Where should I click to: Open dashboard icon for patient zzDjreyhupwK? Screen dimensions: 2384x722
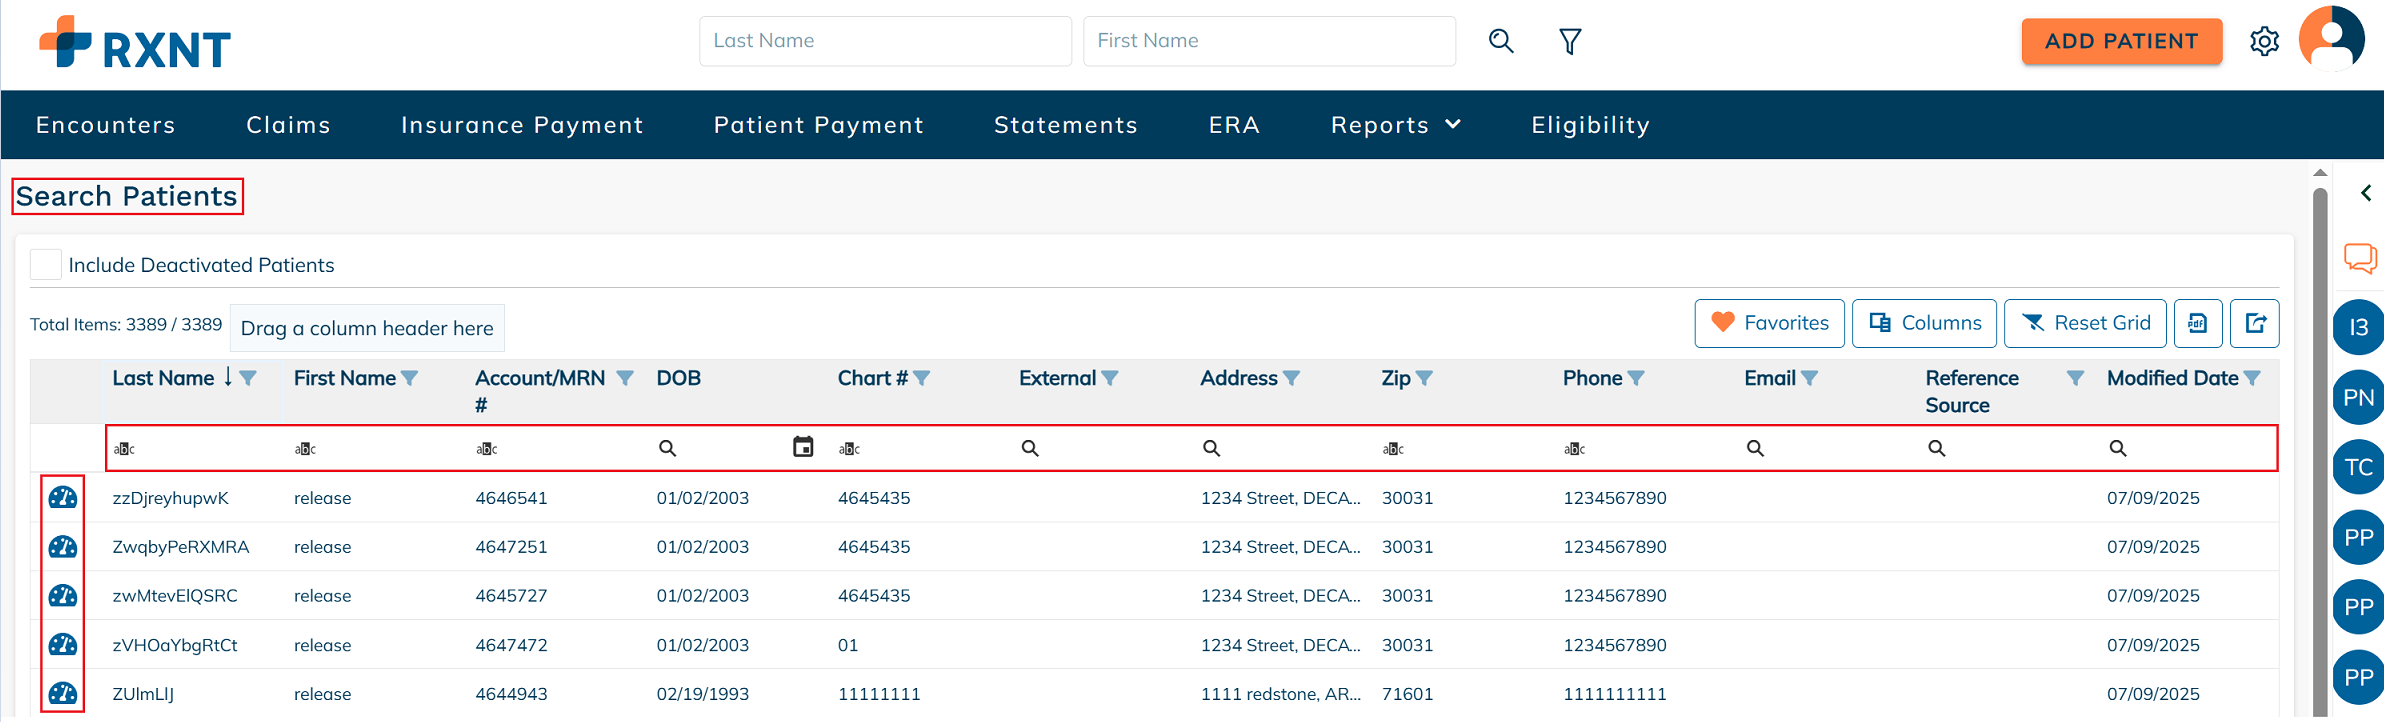pyautogui.click(x=63, y=498)
